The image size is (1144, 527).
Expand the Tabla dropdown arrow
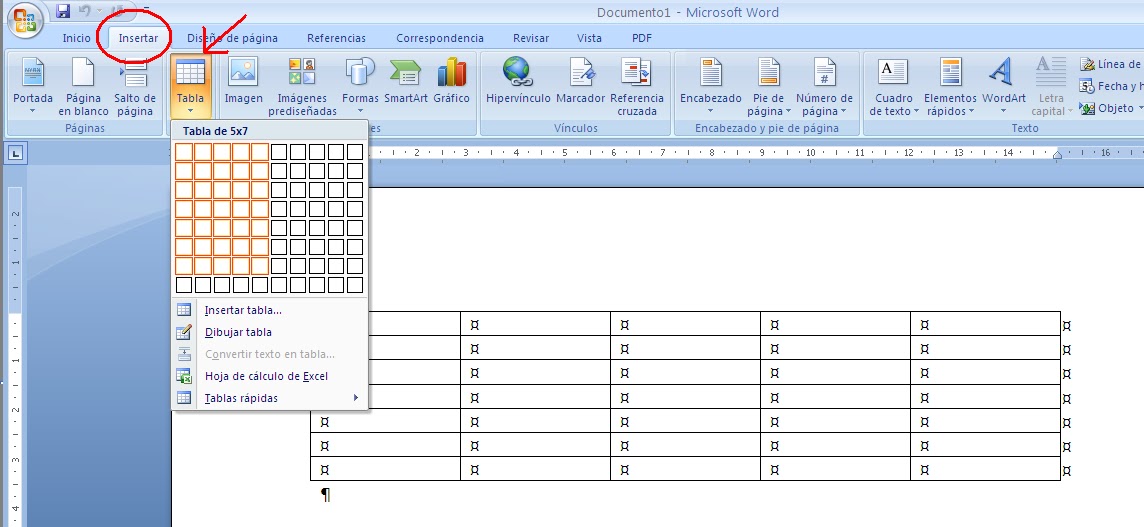tap(190, 111)
